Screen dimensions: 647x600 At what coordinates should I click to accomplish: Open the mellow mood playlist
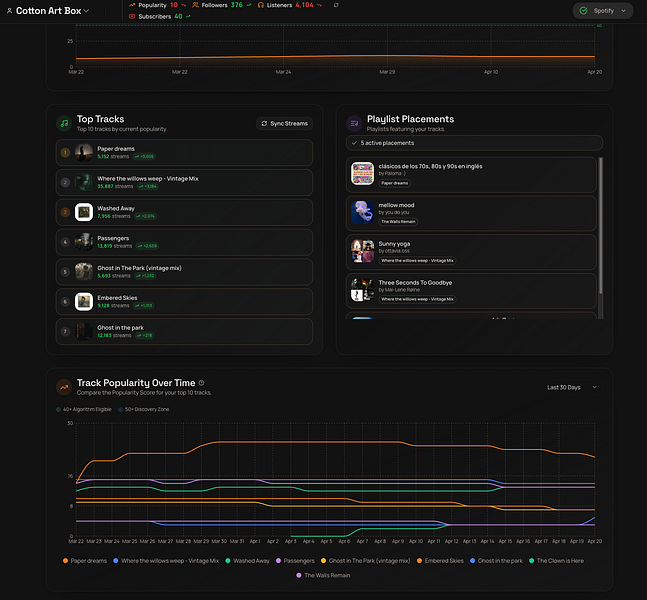coord(471,213)
